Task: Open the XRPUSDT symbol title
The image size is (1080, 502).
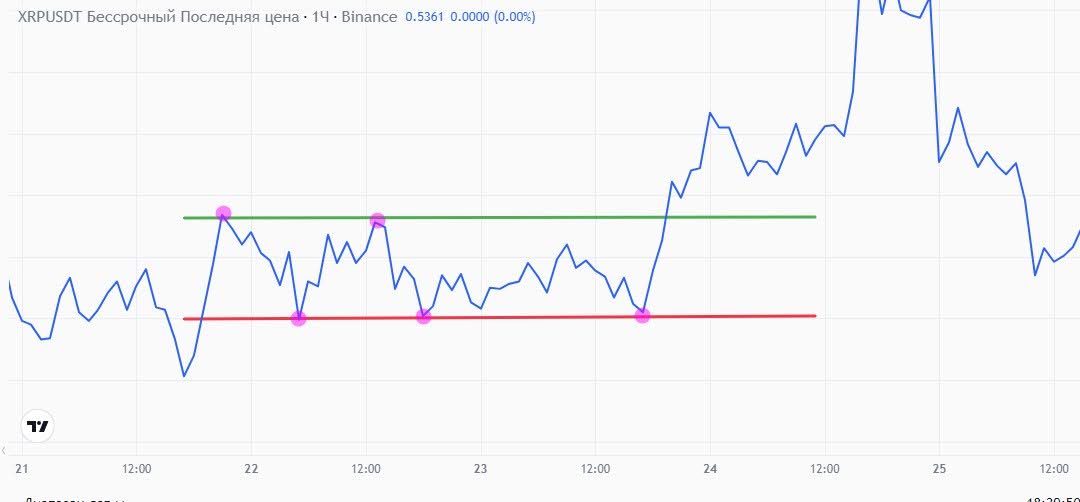Action: coord(207,17)
